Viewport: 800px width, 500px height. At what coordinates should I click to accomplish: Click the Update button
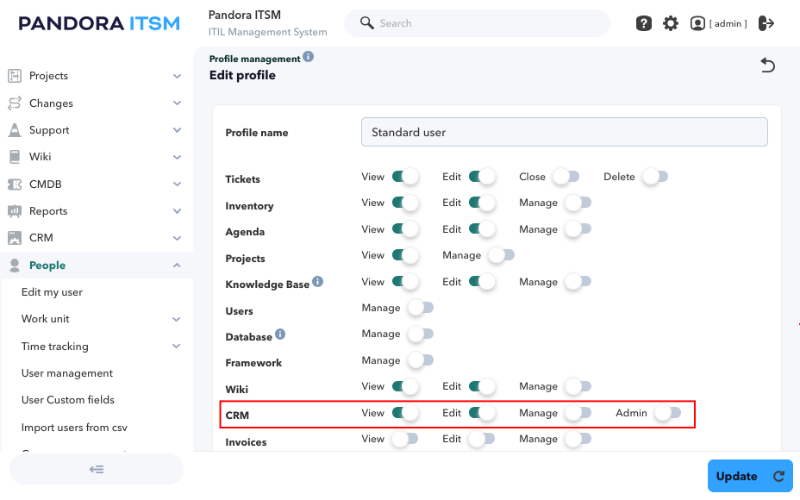pyautogui.click(x=750, y=476)
